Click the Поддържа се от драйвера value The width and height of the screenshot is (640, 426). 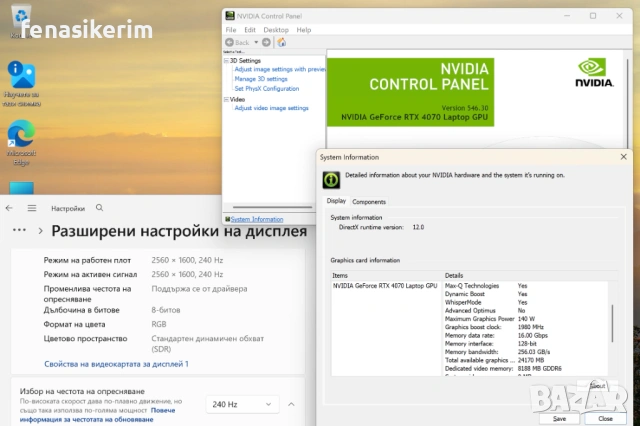[199, 289]
